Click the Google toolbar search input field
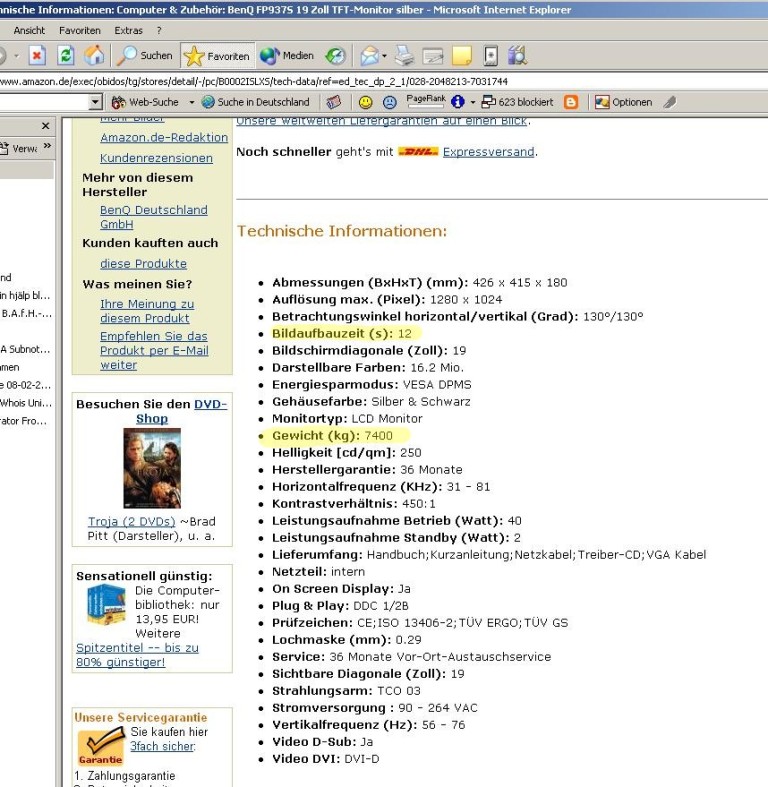The height and width of the screenshot is (787, 768). tap(44, 102)
